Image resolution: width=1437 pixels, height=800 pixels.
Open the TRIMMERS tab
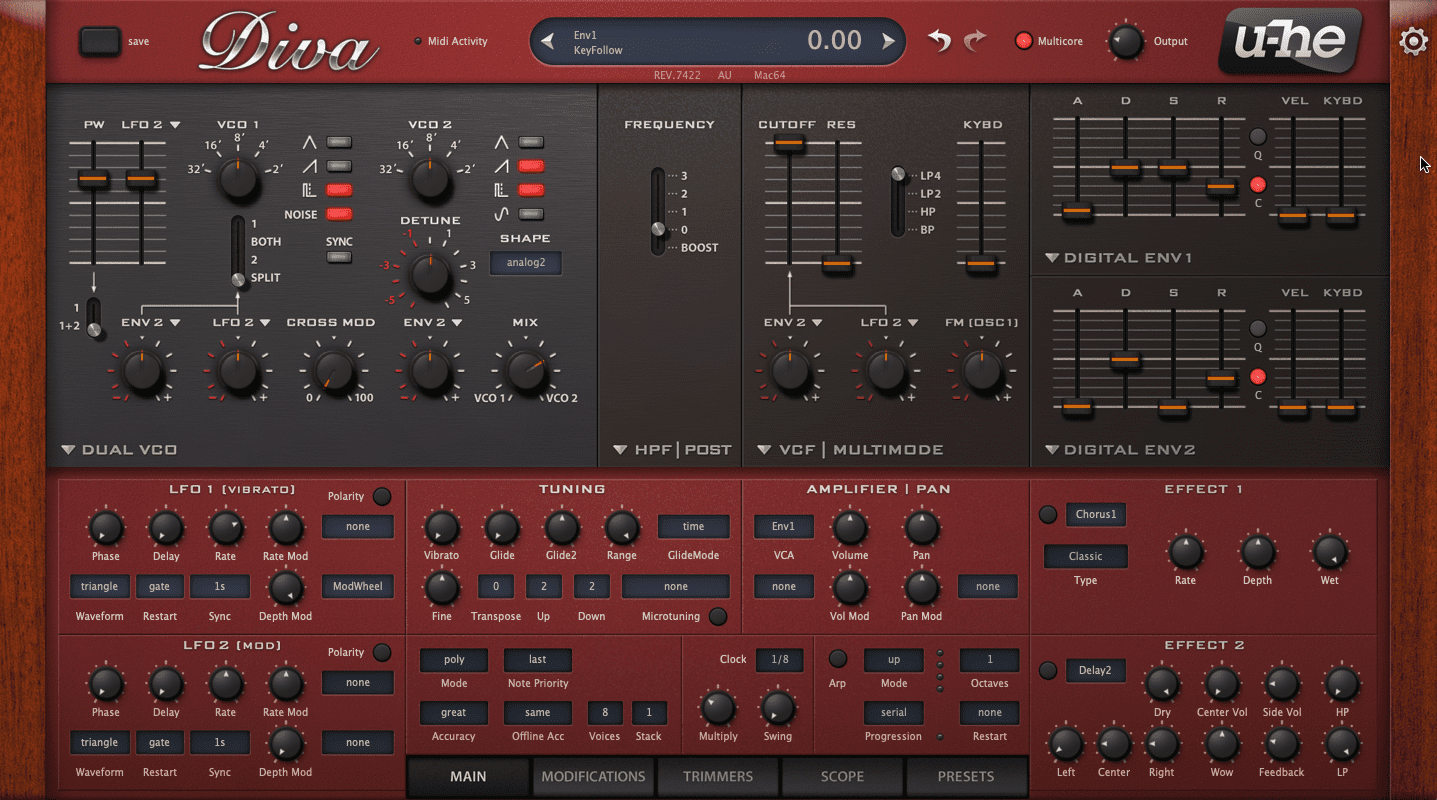click(x=718, y=776)
